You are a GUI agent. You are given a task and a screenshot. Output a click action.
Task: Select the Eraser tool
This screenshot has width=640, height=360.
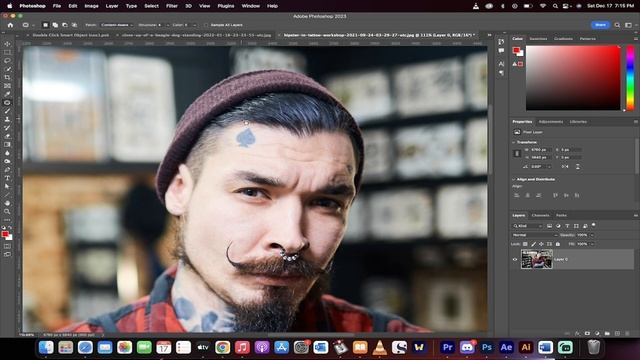click(x=7, y=136)
